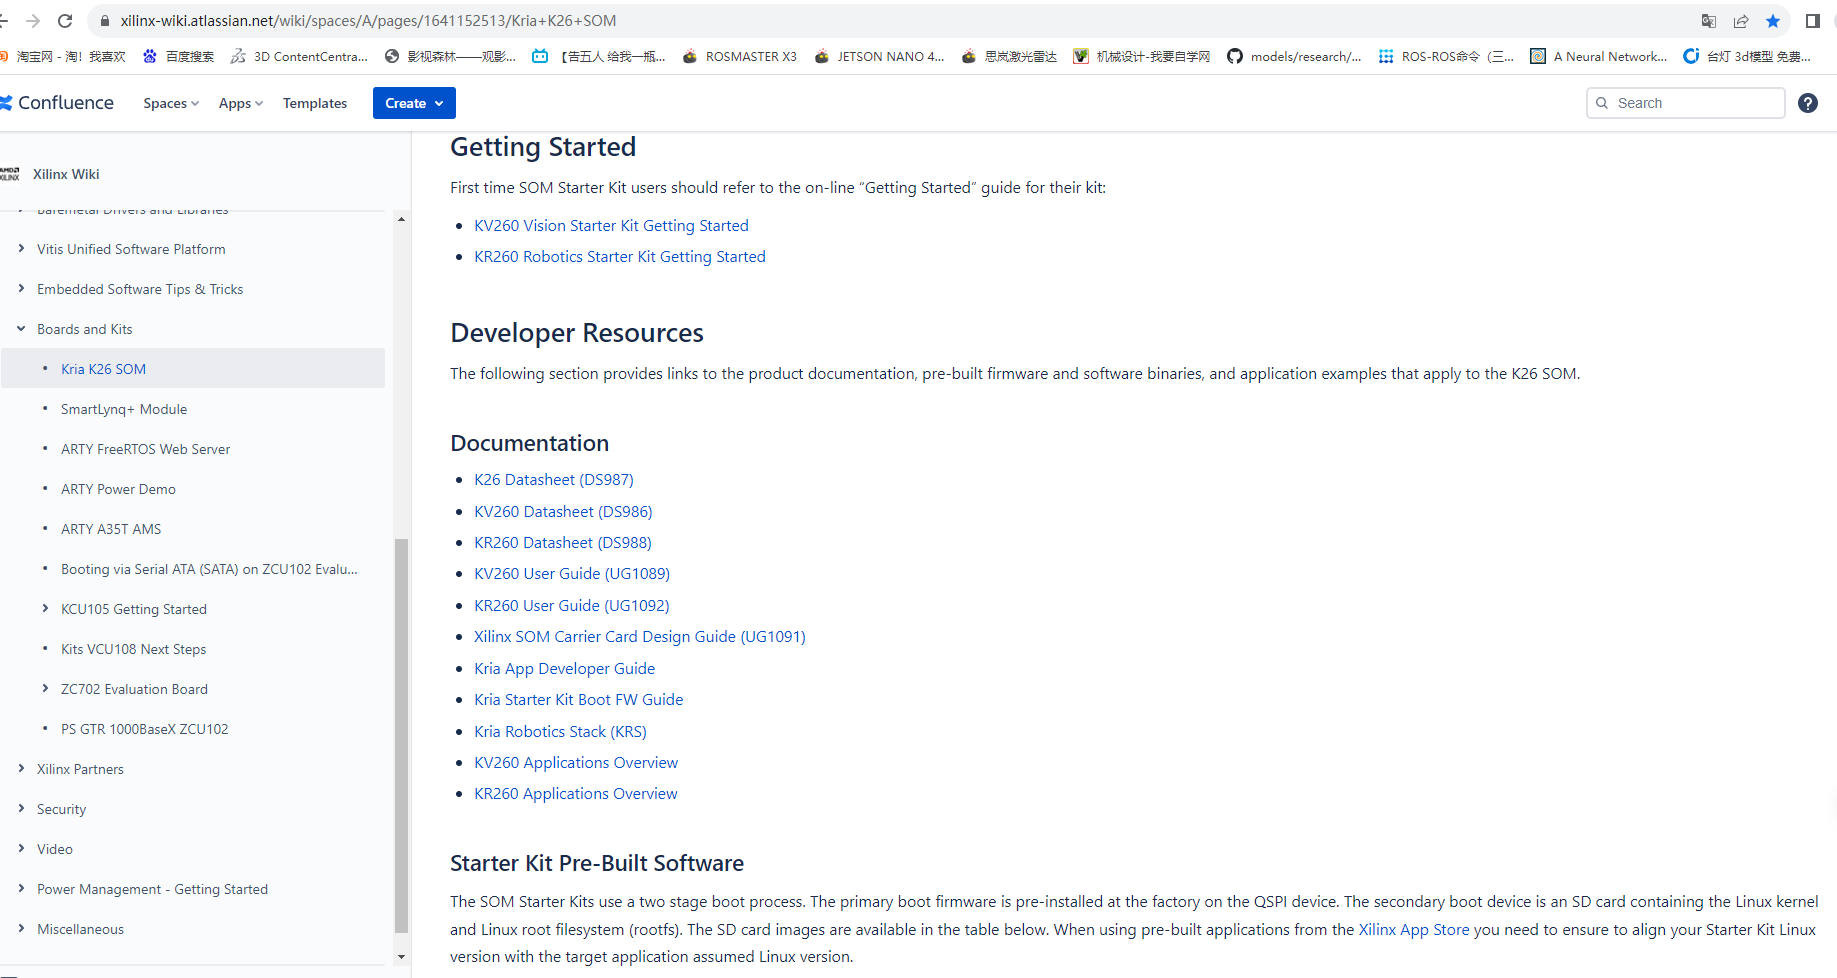Open the Xilinx Wiki space logo
The image size is (1837, 978).
click(10, 174)
